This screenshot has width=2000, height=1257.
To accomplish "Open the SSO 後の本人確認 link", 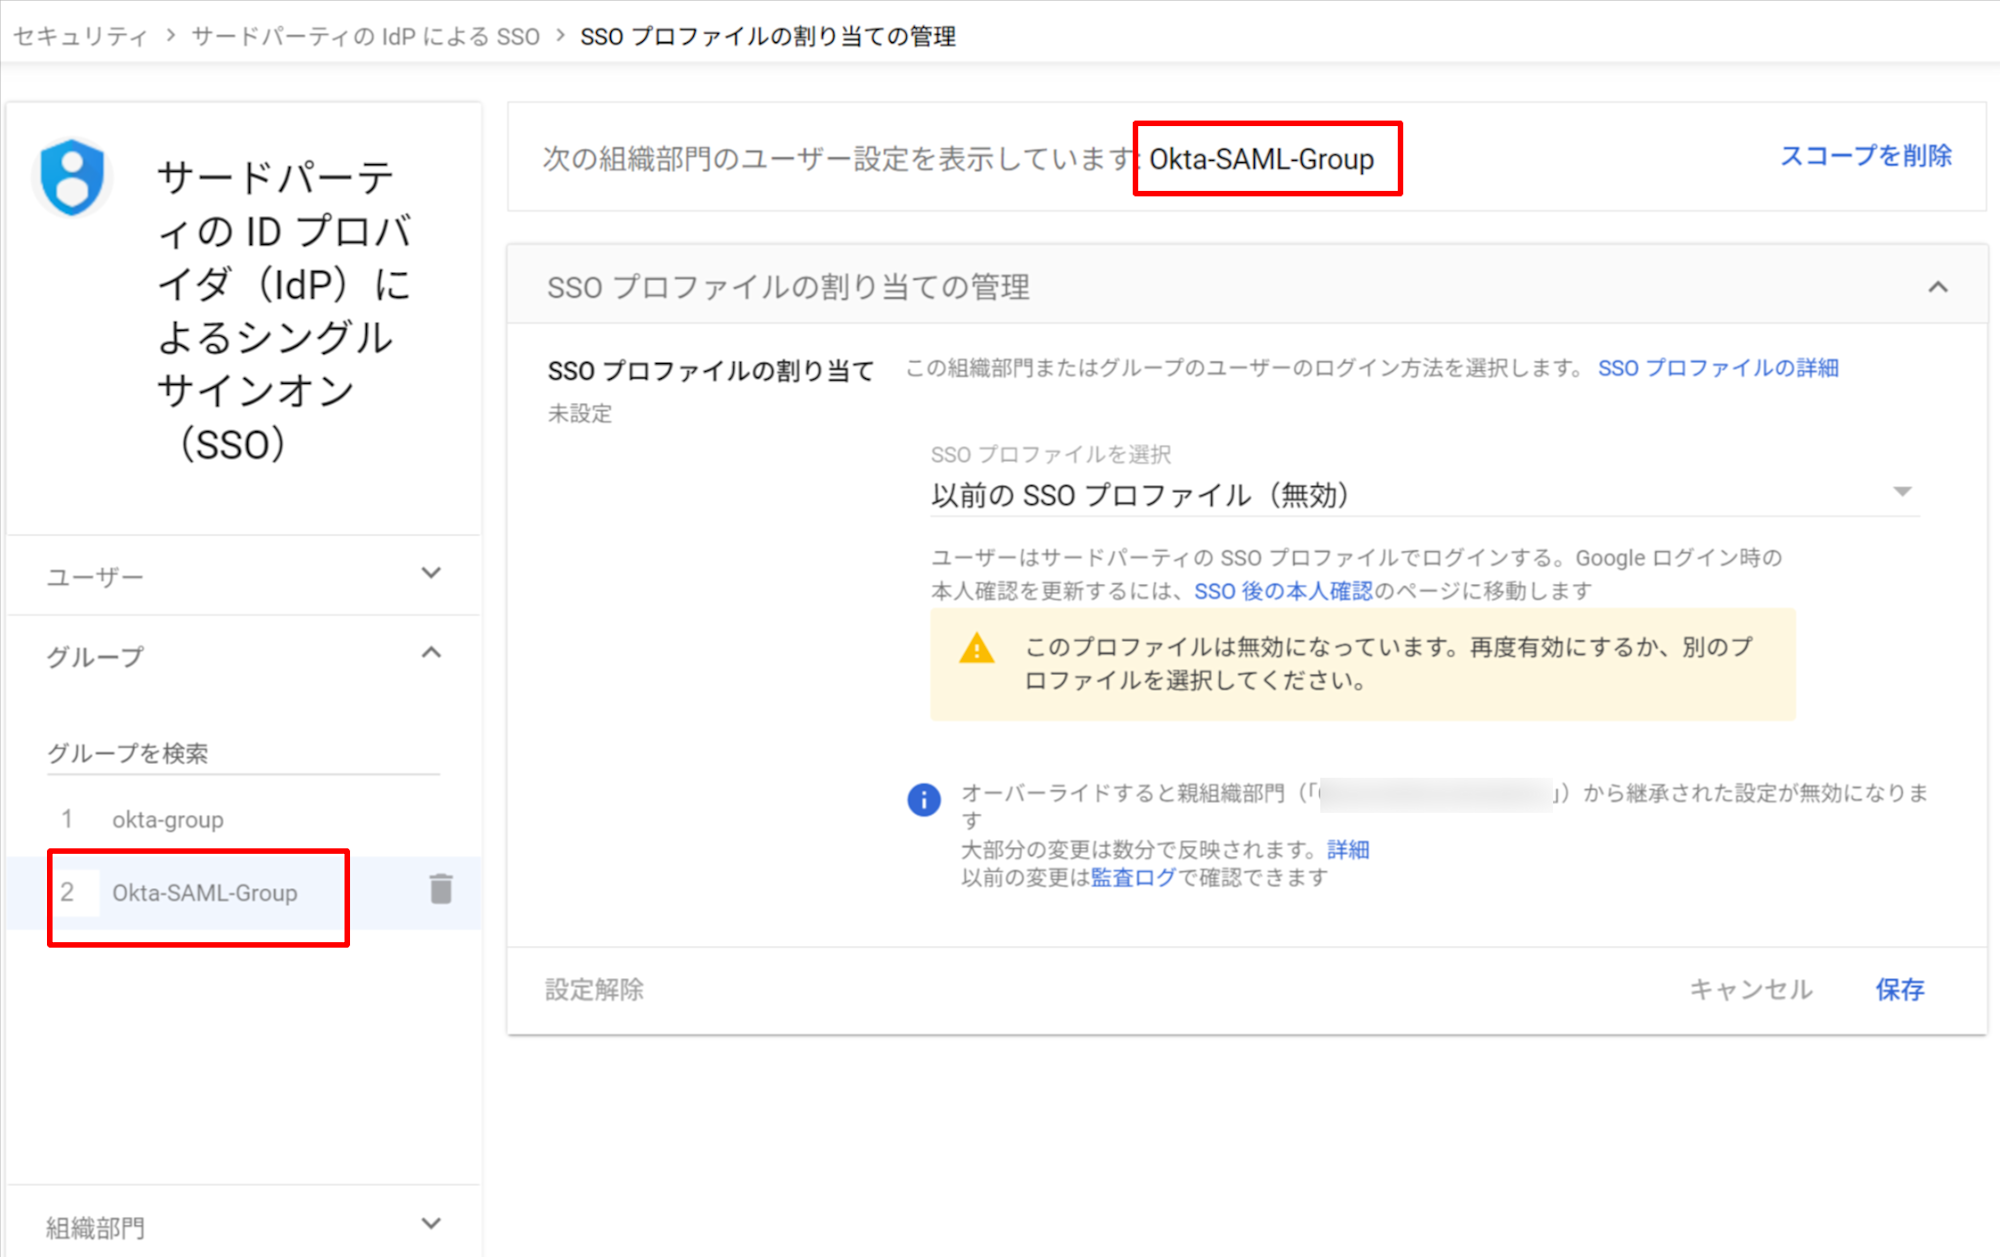I will pos(1283,591).
